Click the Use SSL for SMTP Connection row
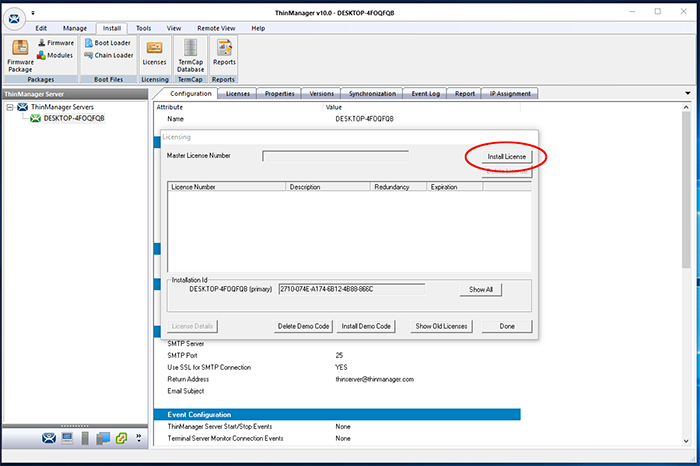Viewport: 700px width, 466px height. (338, 367)
